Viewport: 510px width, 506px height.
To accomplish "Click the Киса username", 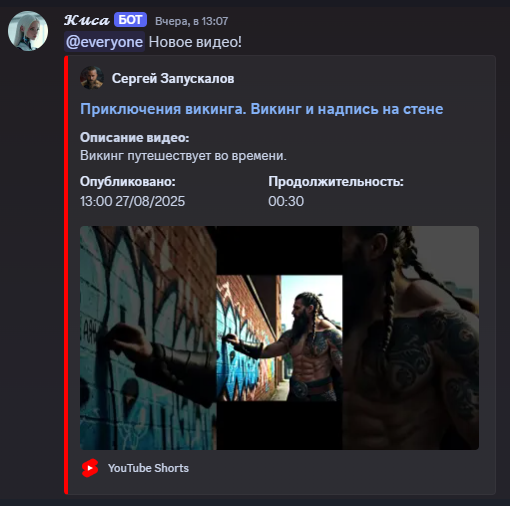I will 87,20.
